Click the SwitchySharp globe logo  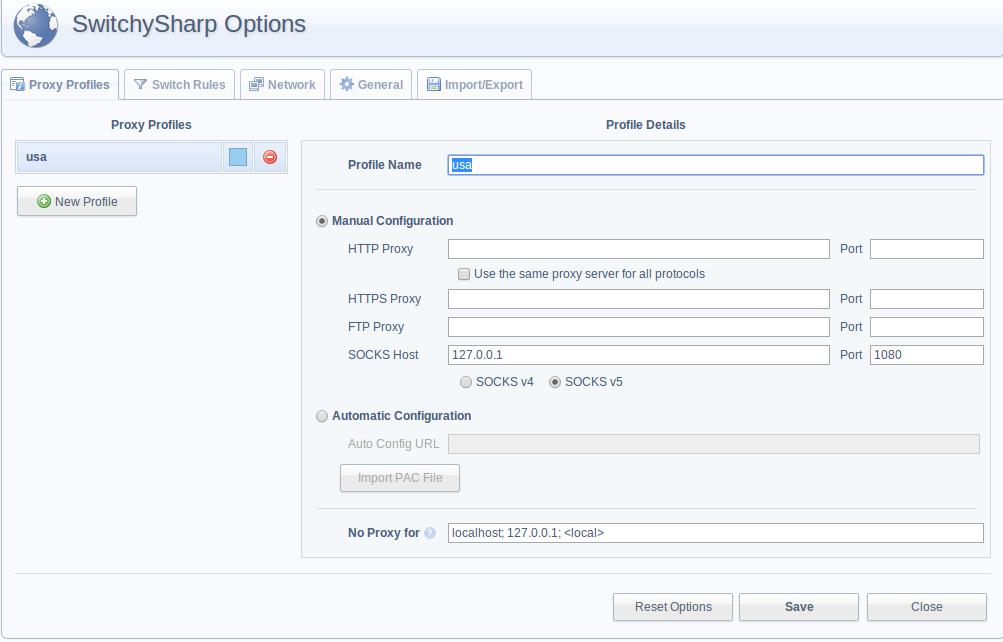36,26
